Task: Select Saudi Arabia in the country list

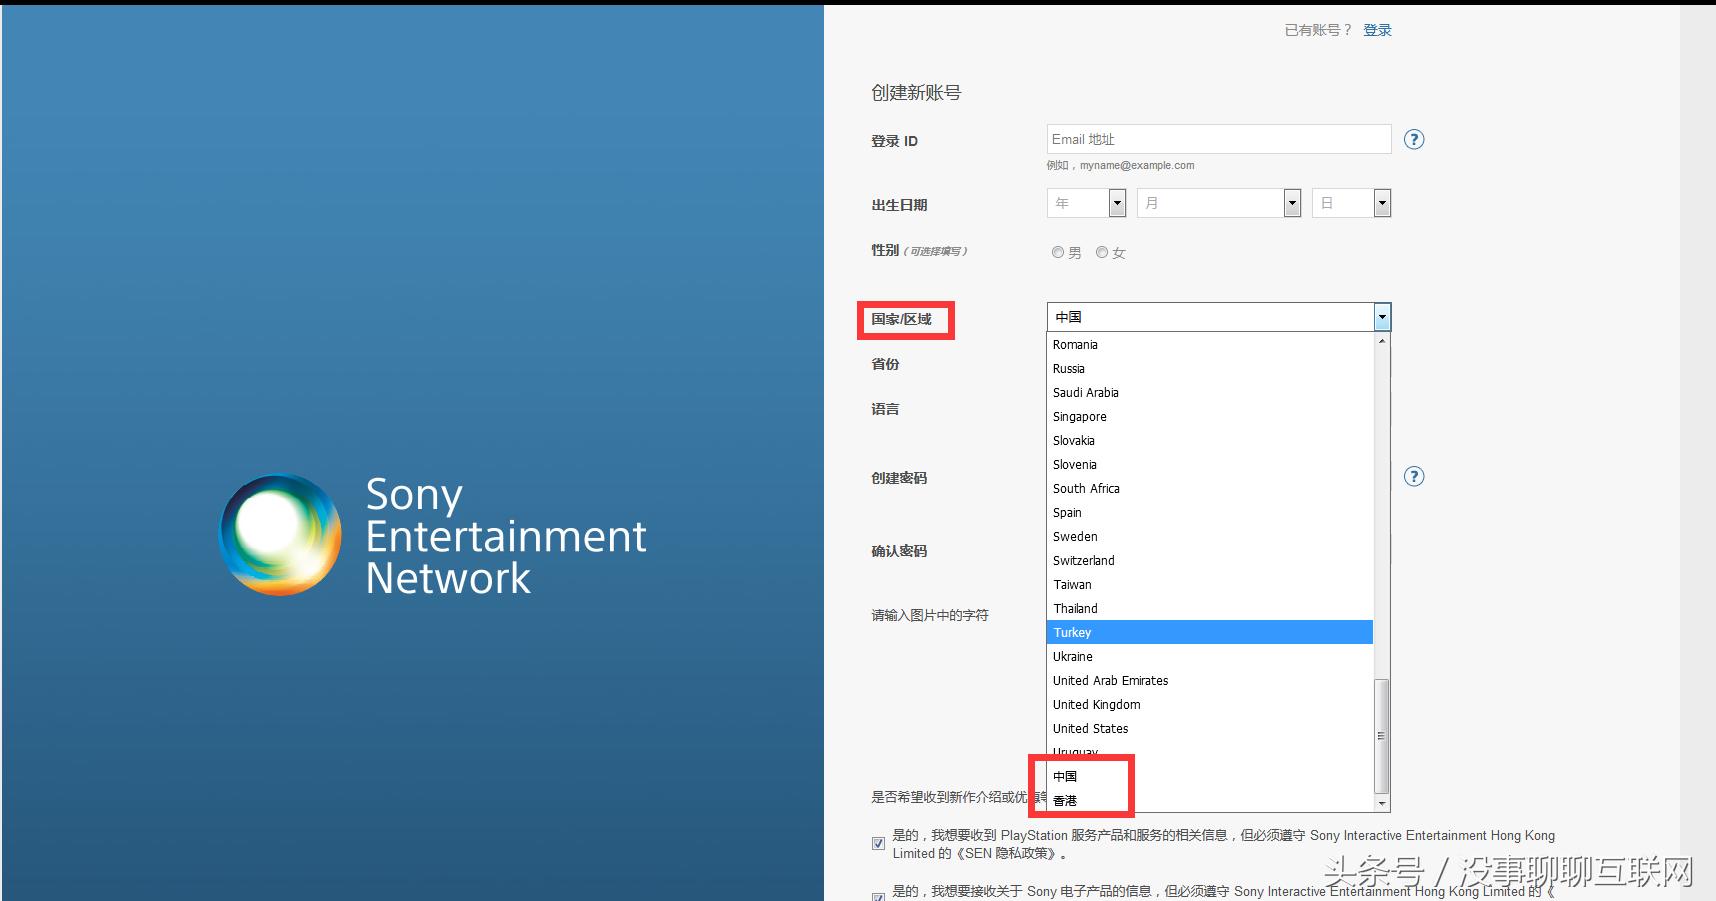Action: 1085,392
